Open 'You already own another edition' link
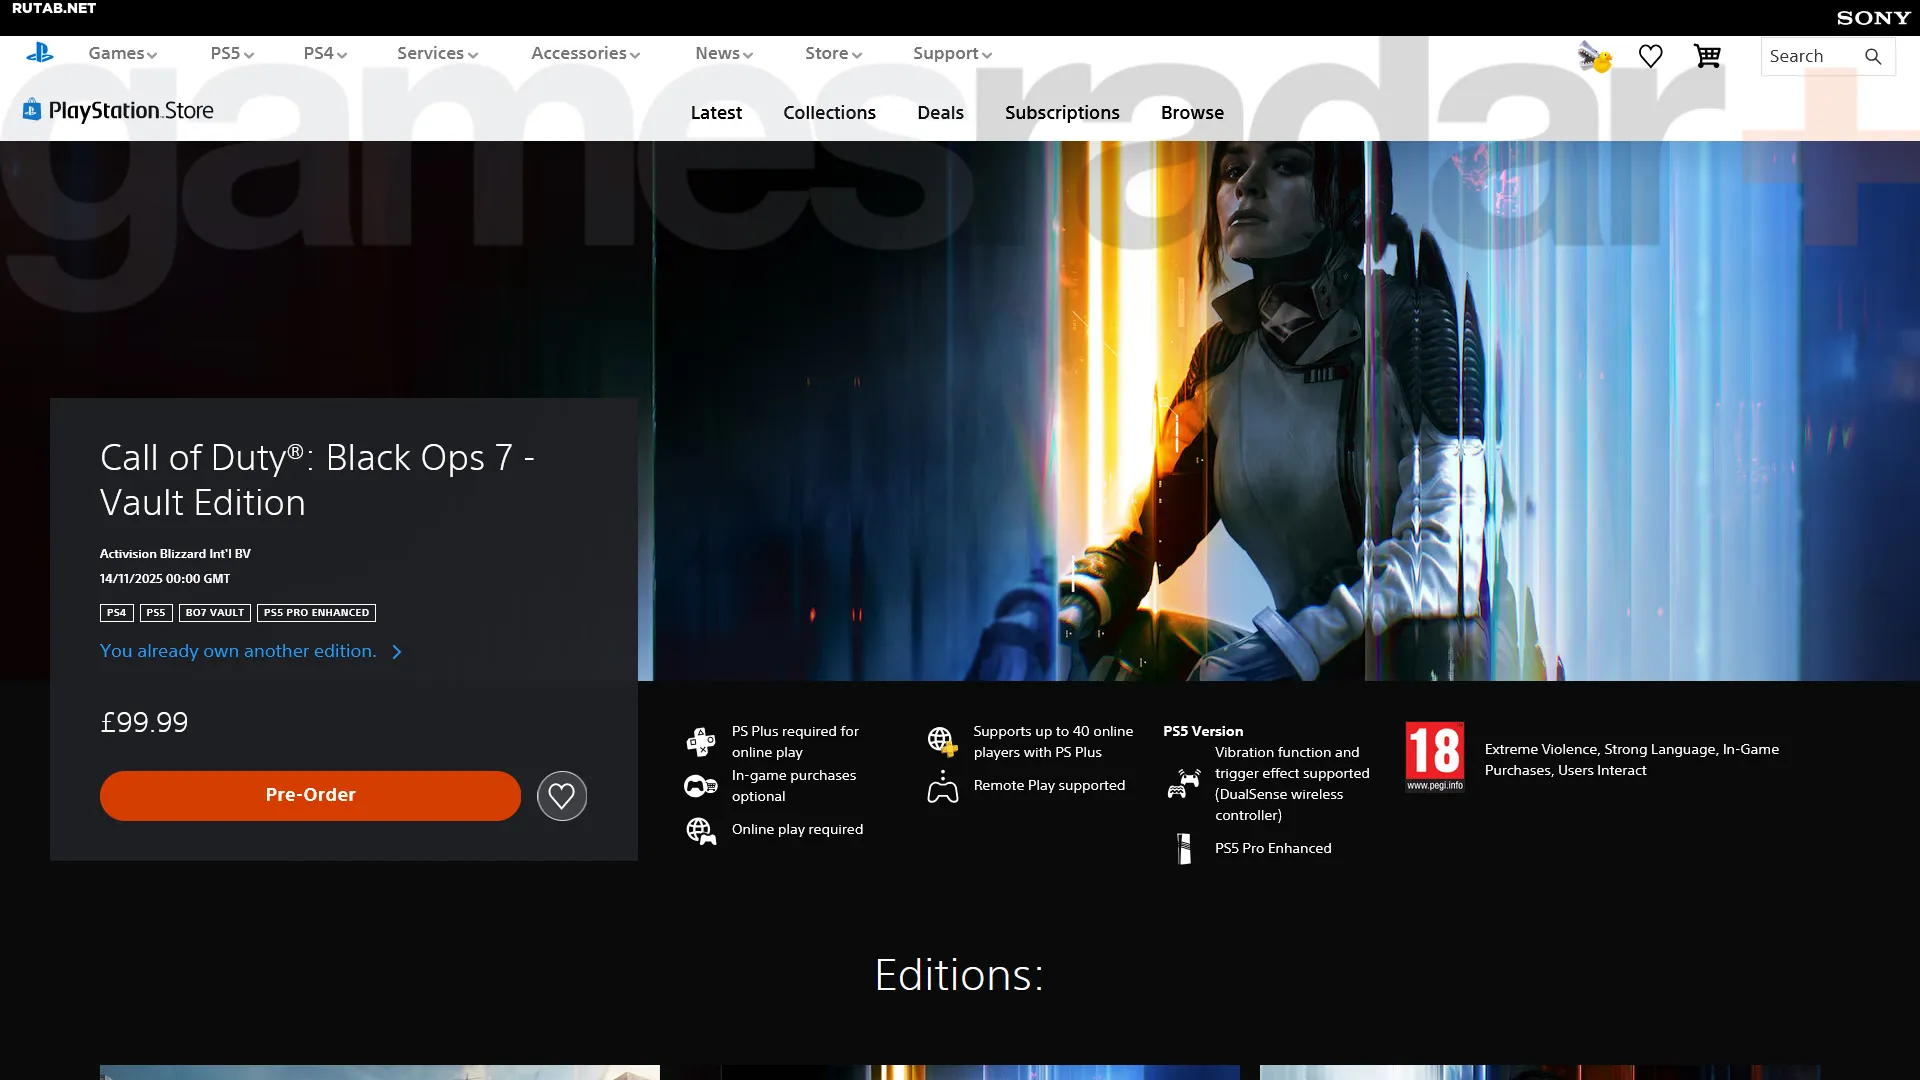The width and height of the screenshot is (1920, 1080). [238, 651]
